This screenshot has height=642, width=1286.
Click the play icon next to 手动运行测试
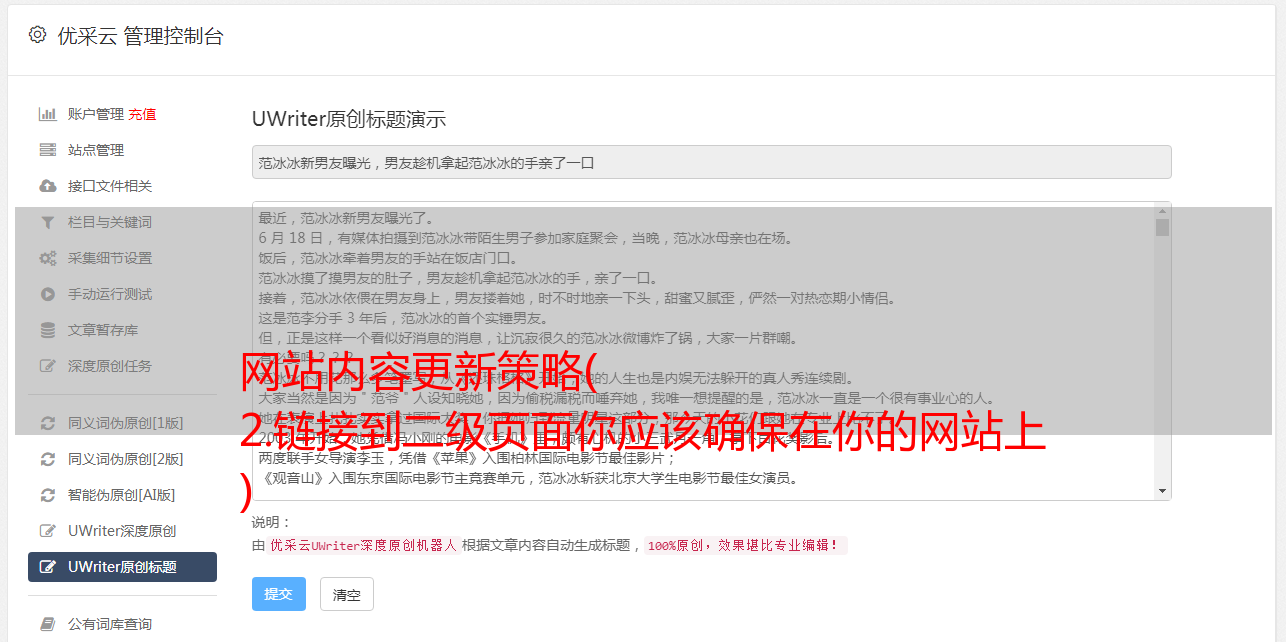[47, 294]
